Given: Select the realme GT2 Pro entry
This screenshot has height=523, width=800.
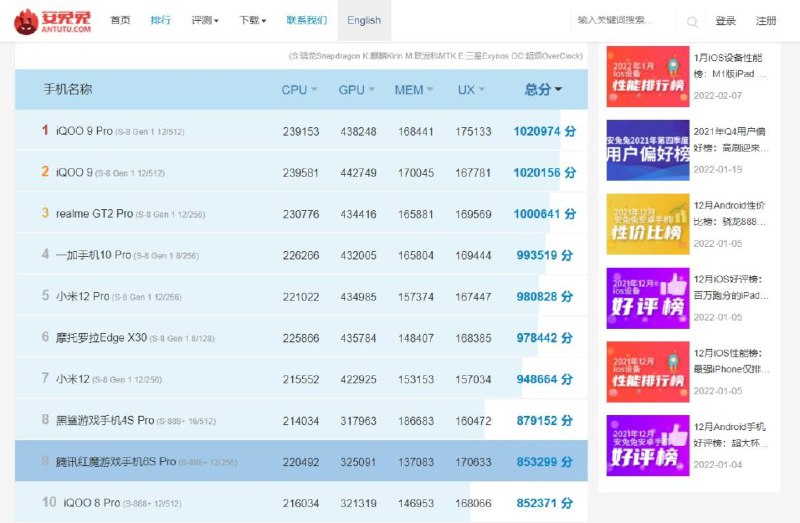Looking at the screenshot, I should (x=130, y=214).
